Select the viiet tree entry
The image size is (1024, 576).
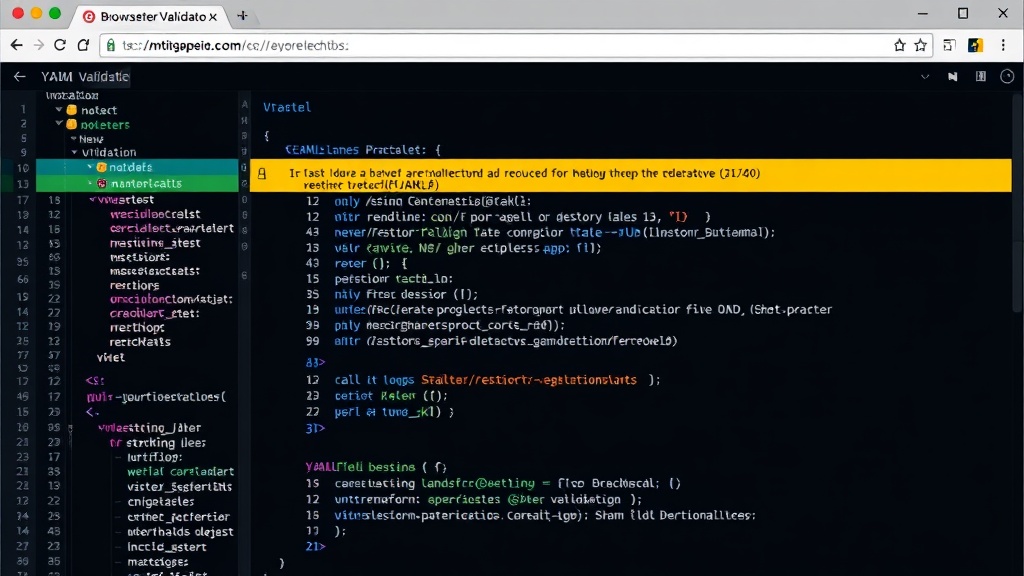[x=110, y=357]
